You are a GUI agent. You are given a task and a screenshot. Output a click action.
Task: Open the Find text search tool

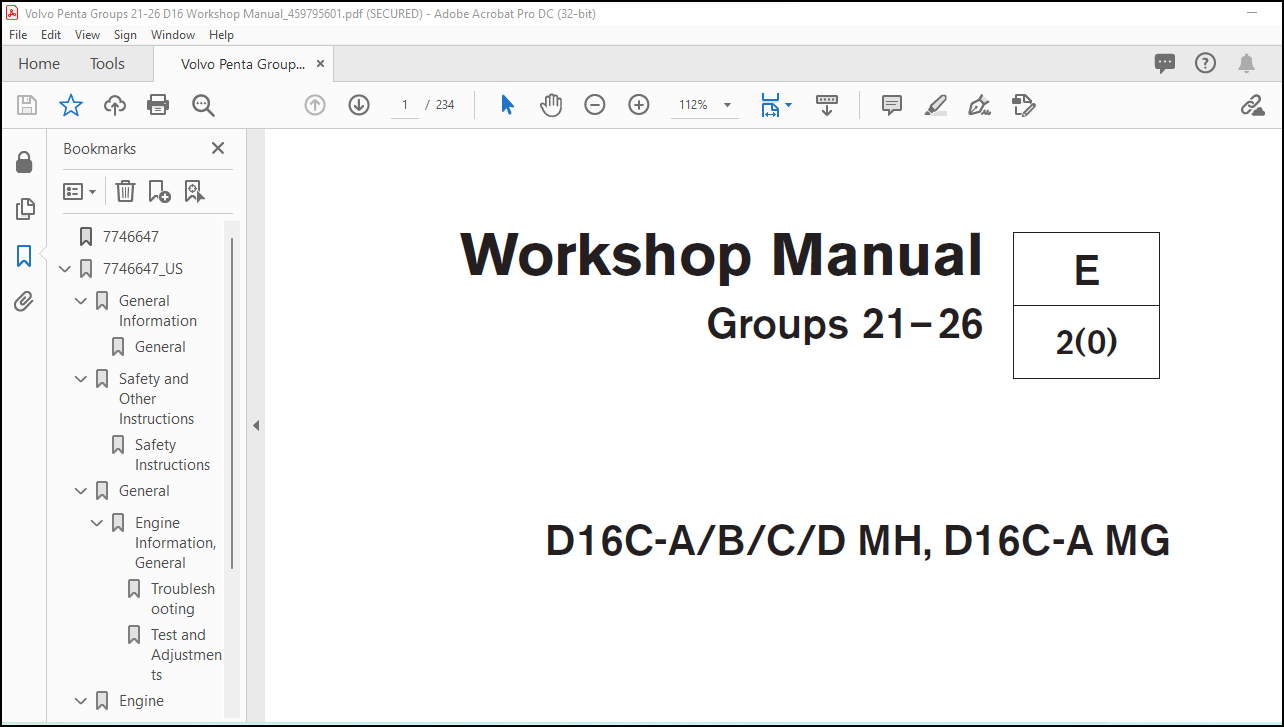pyautogui.click(x=203, y=105)
